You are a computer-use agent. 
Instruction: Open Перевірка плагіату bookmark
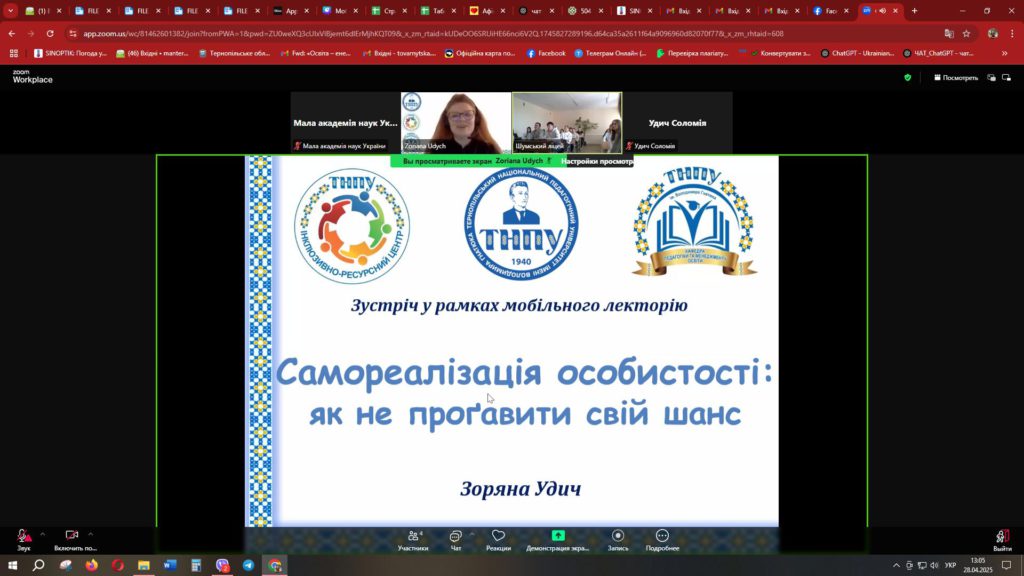tap(692, 54)
